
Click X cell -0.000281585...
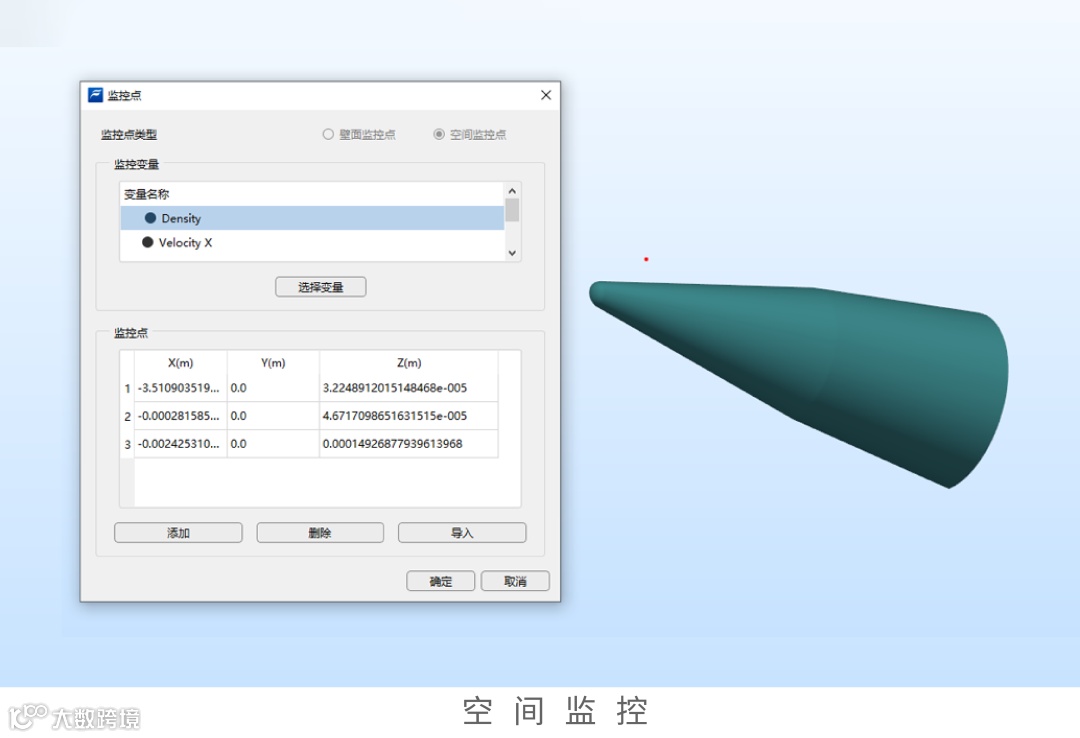click(x=180, y=416)
